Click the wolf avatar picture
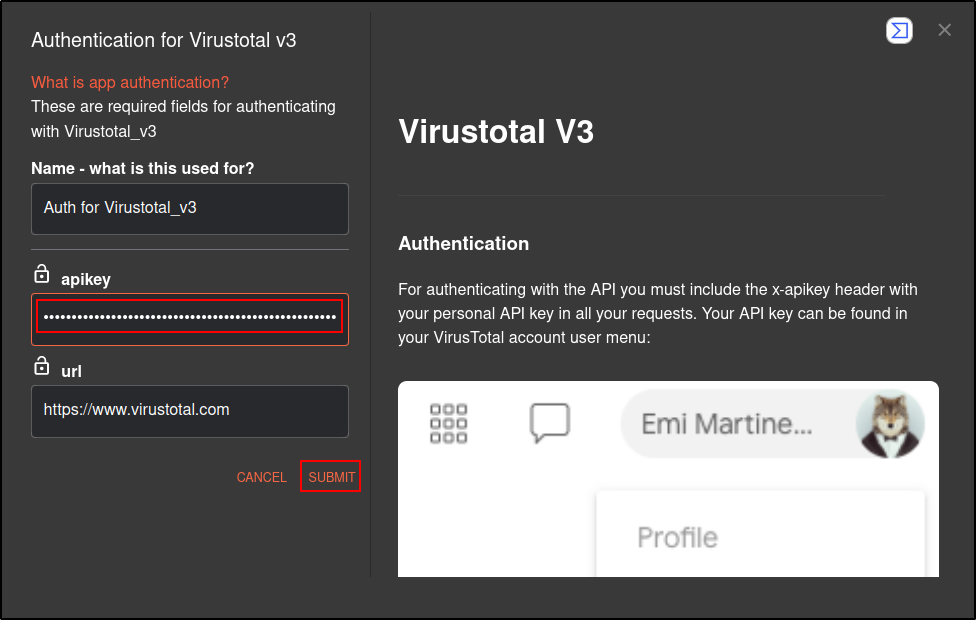 point(889,425)
